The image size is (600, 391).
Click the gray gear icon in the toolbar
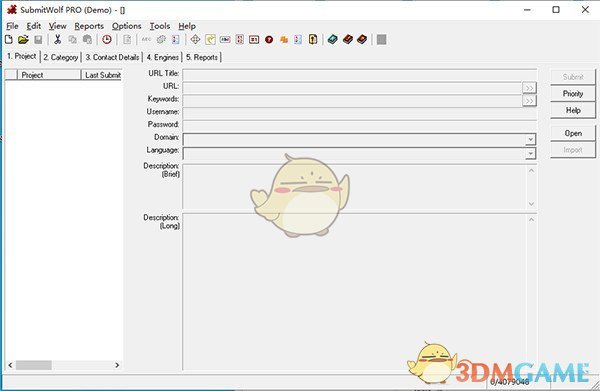(161, 39)
